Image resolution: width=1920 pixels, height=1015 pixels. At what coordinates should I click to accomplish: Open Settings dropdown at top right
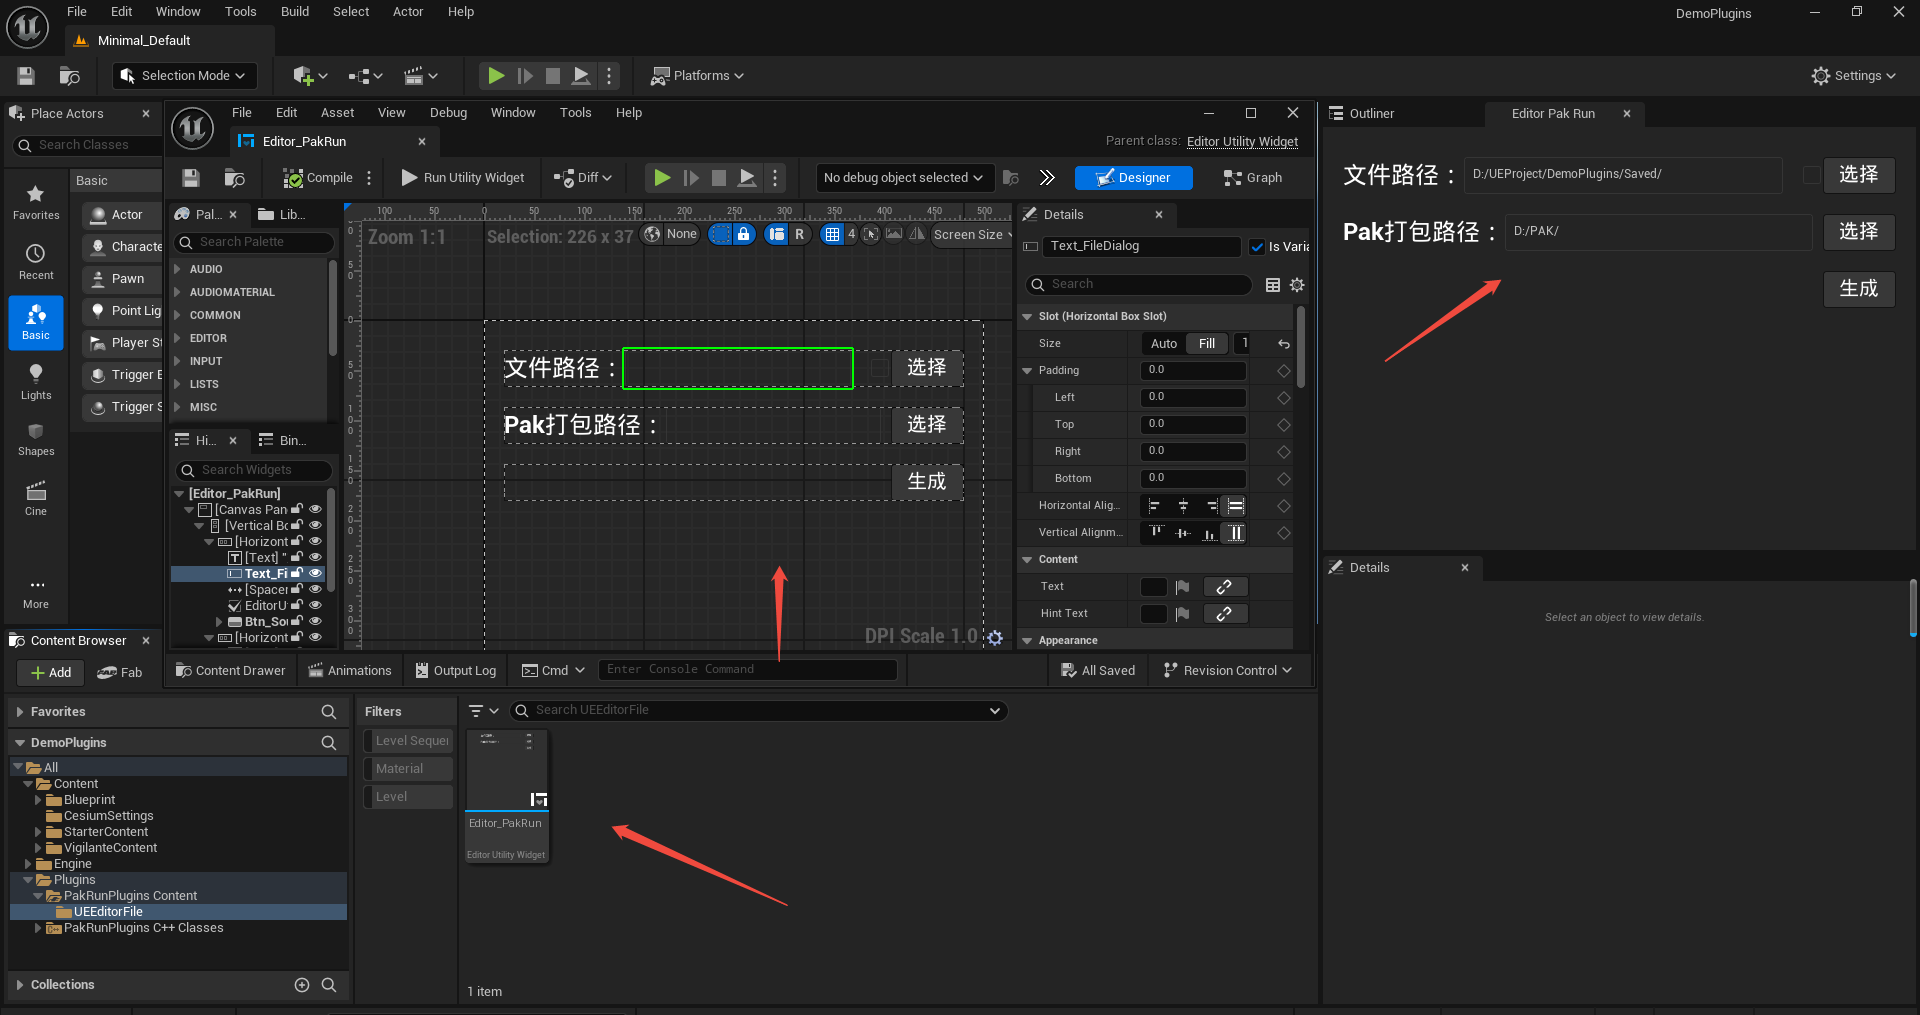1854,76
